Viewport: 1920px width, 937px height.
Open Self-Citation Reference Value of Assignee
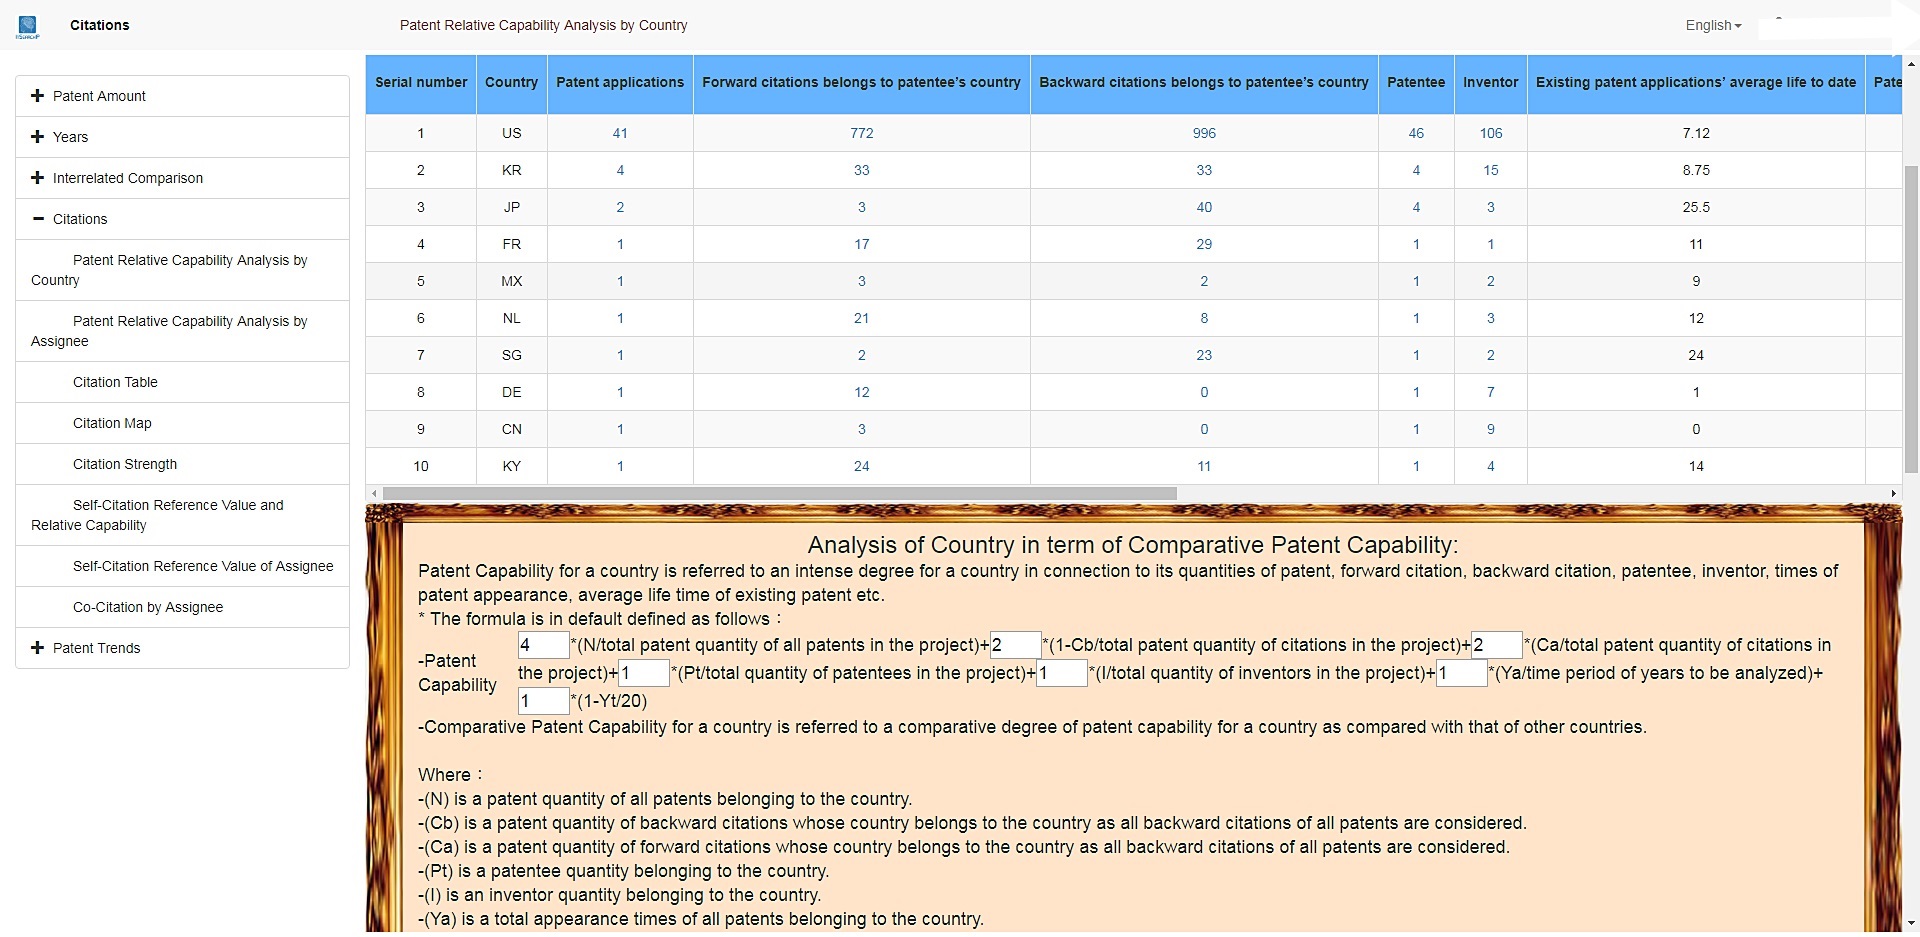182,566
